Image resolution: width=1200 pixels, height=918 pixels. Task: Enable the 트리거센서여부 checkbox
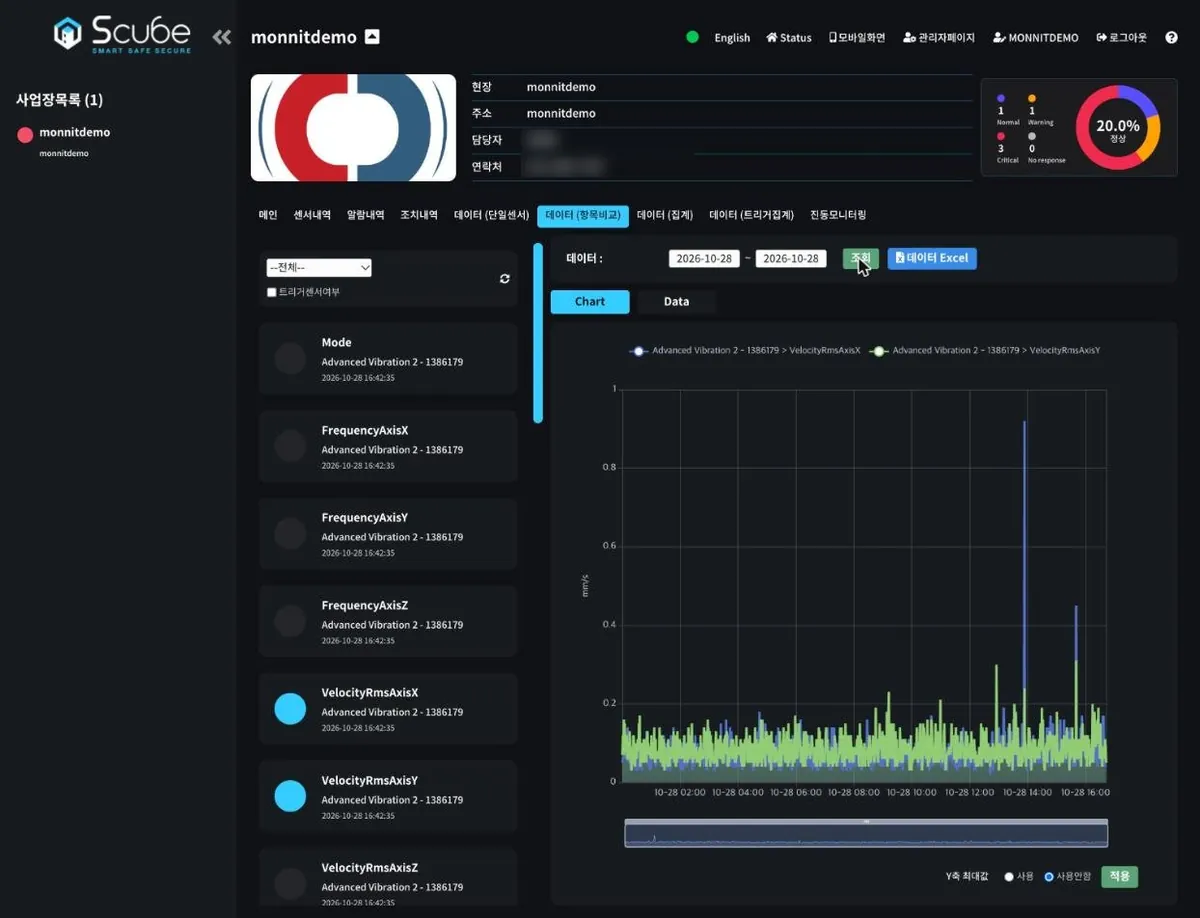(272, 292)
